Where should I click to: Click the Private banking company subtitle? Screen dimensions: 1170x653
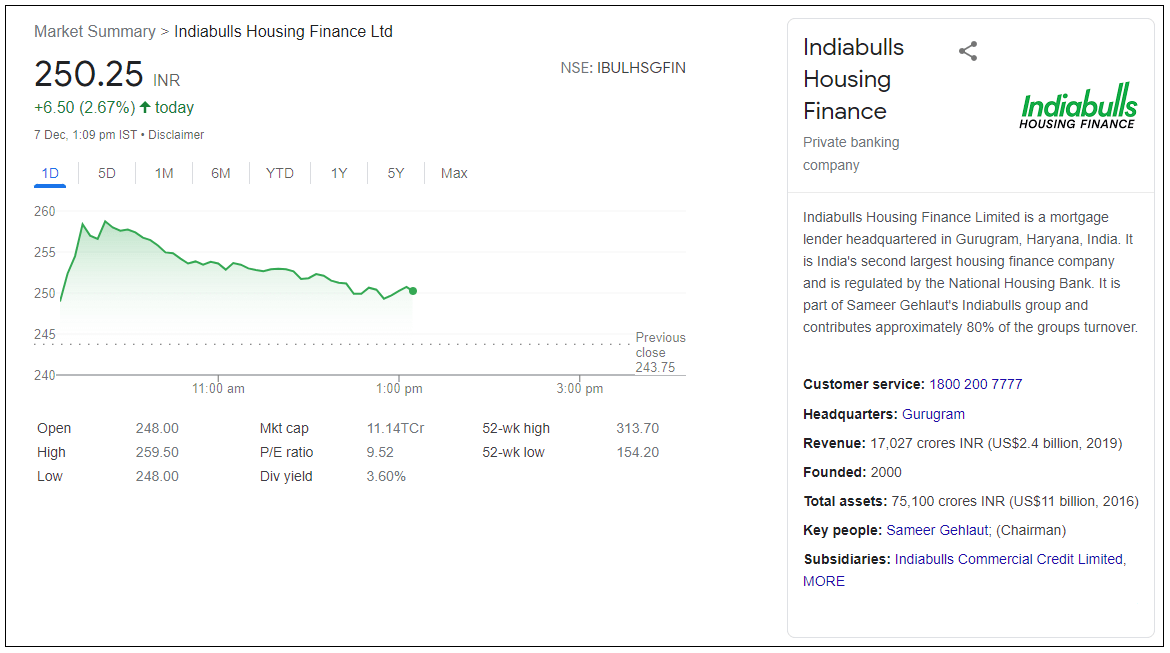click(x=851, y=154)
